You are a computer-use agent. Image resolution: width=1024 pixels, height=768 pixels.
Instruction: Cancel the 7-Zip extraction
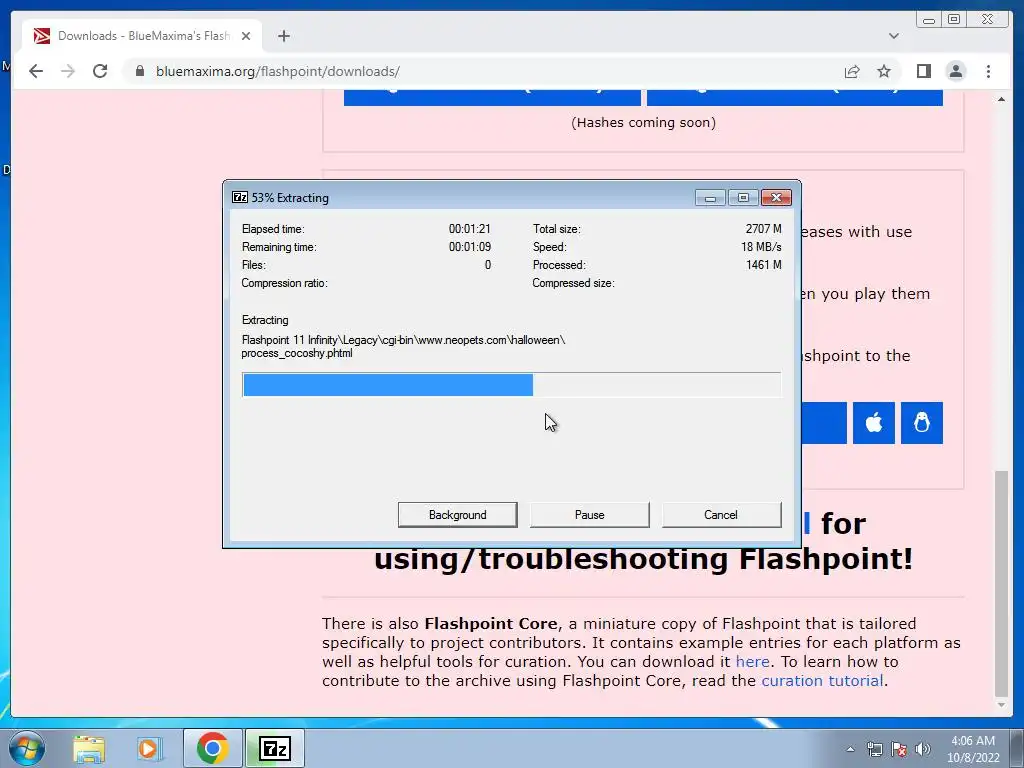click(721, 515)
